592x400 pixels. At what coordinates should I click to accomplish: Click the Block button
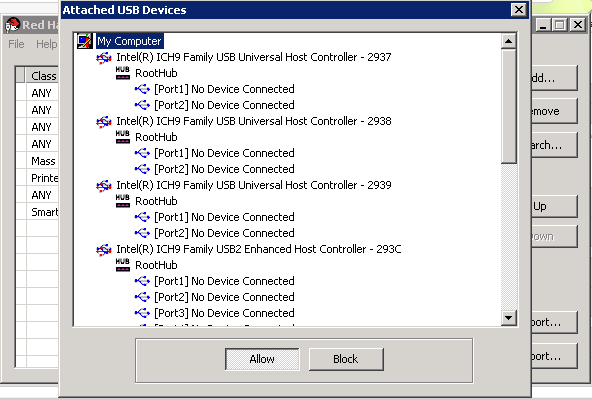tap(346, 359)
